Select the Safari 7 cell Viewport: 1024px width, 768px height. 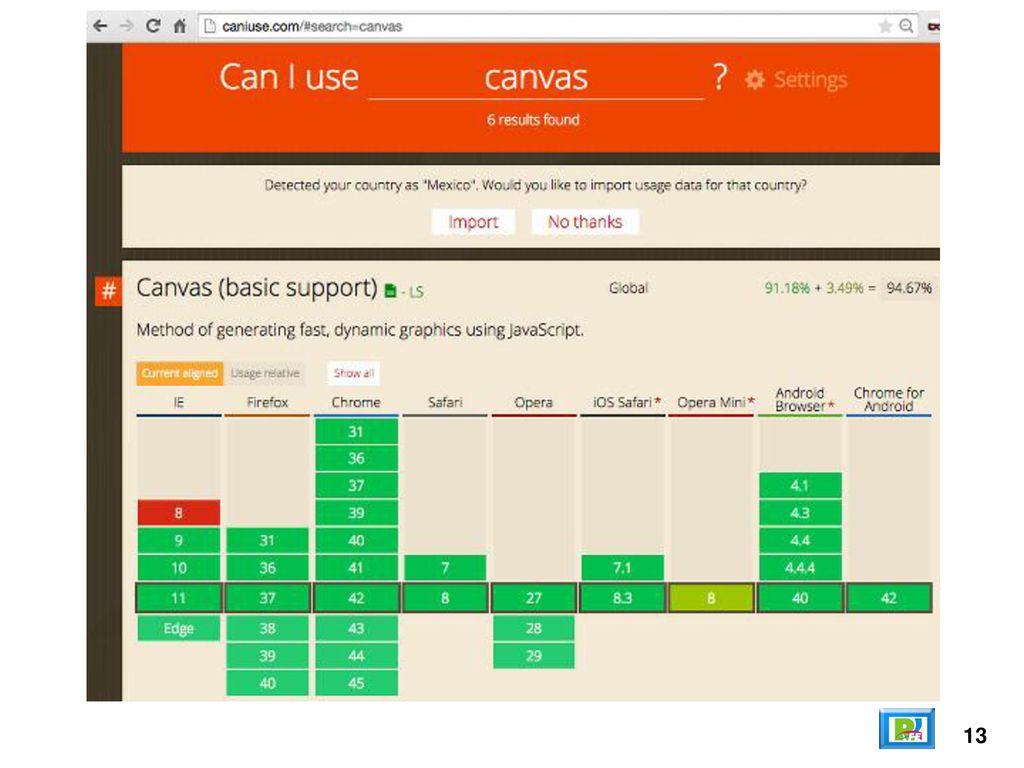445,568
